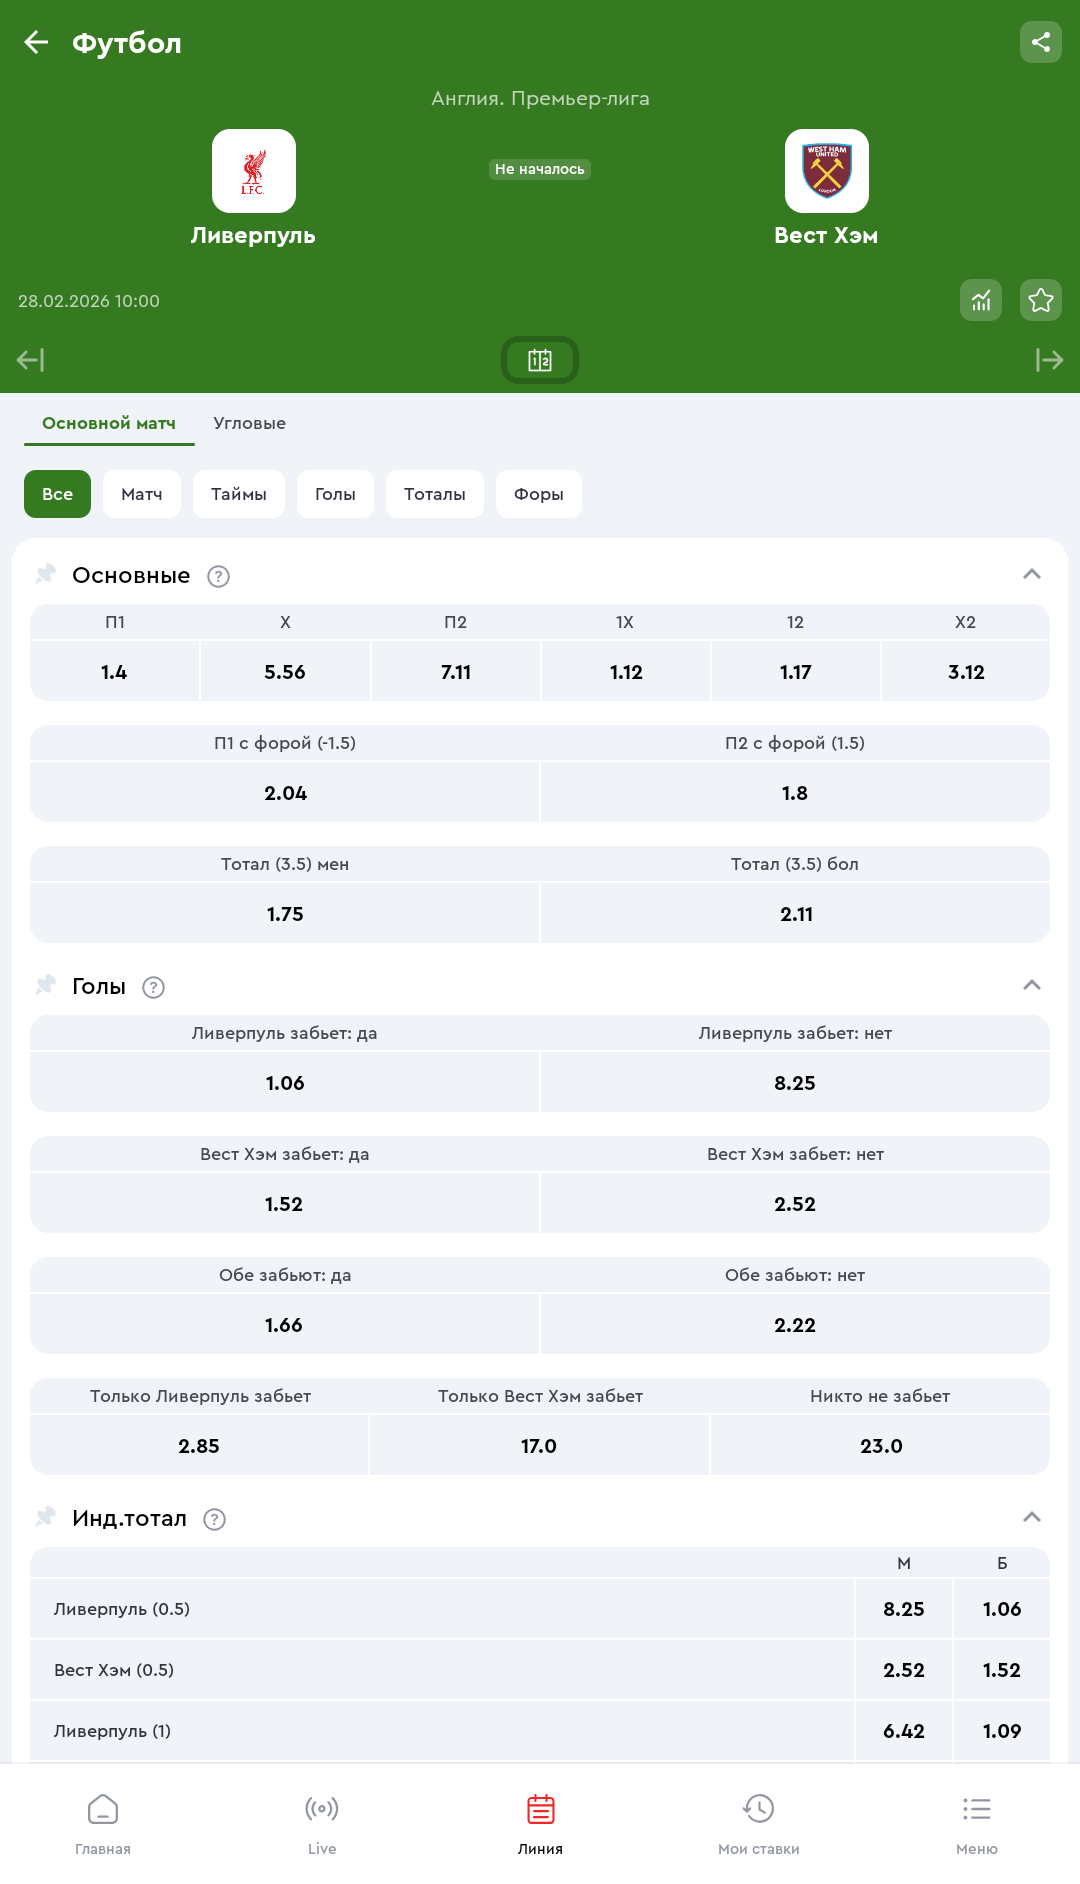Select the Тоталы filter chip

pyautogui.click(x=434, y=494)
